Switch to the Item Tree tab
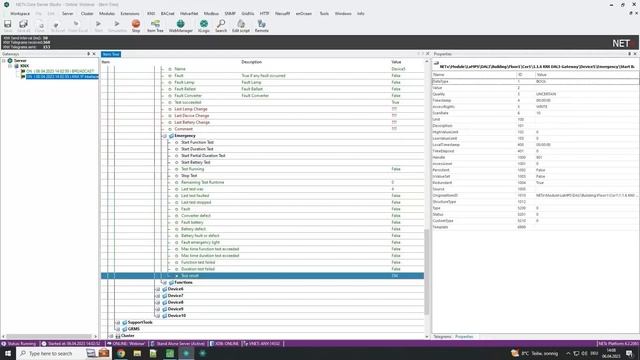The width and height of the screenshot is (640, 360). 111,54
